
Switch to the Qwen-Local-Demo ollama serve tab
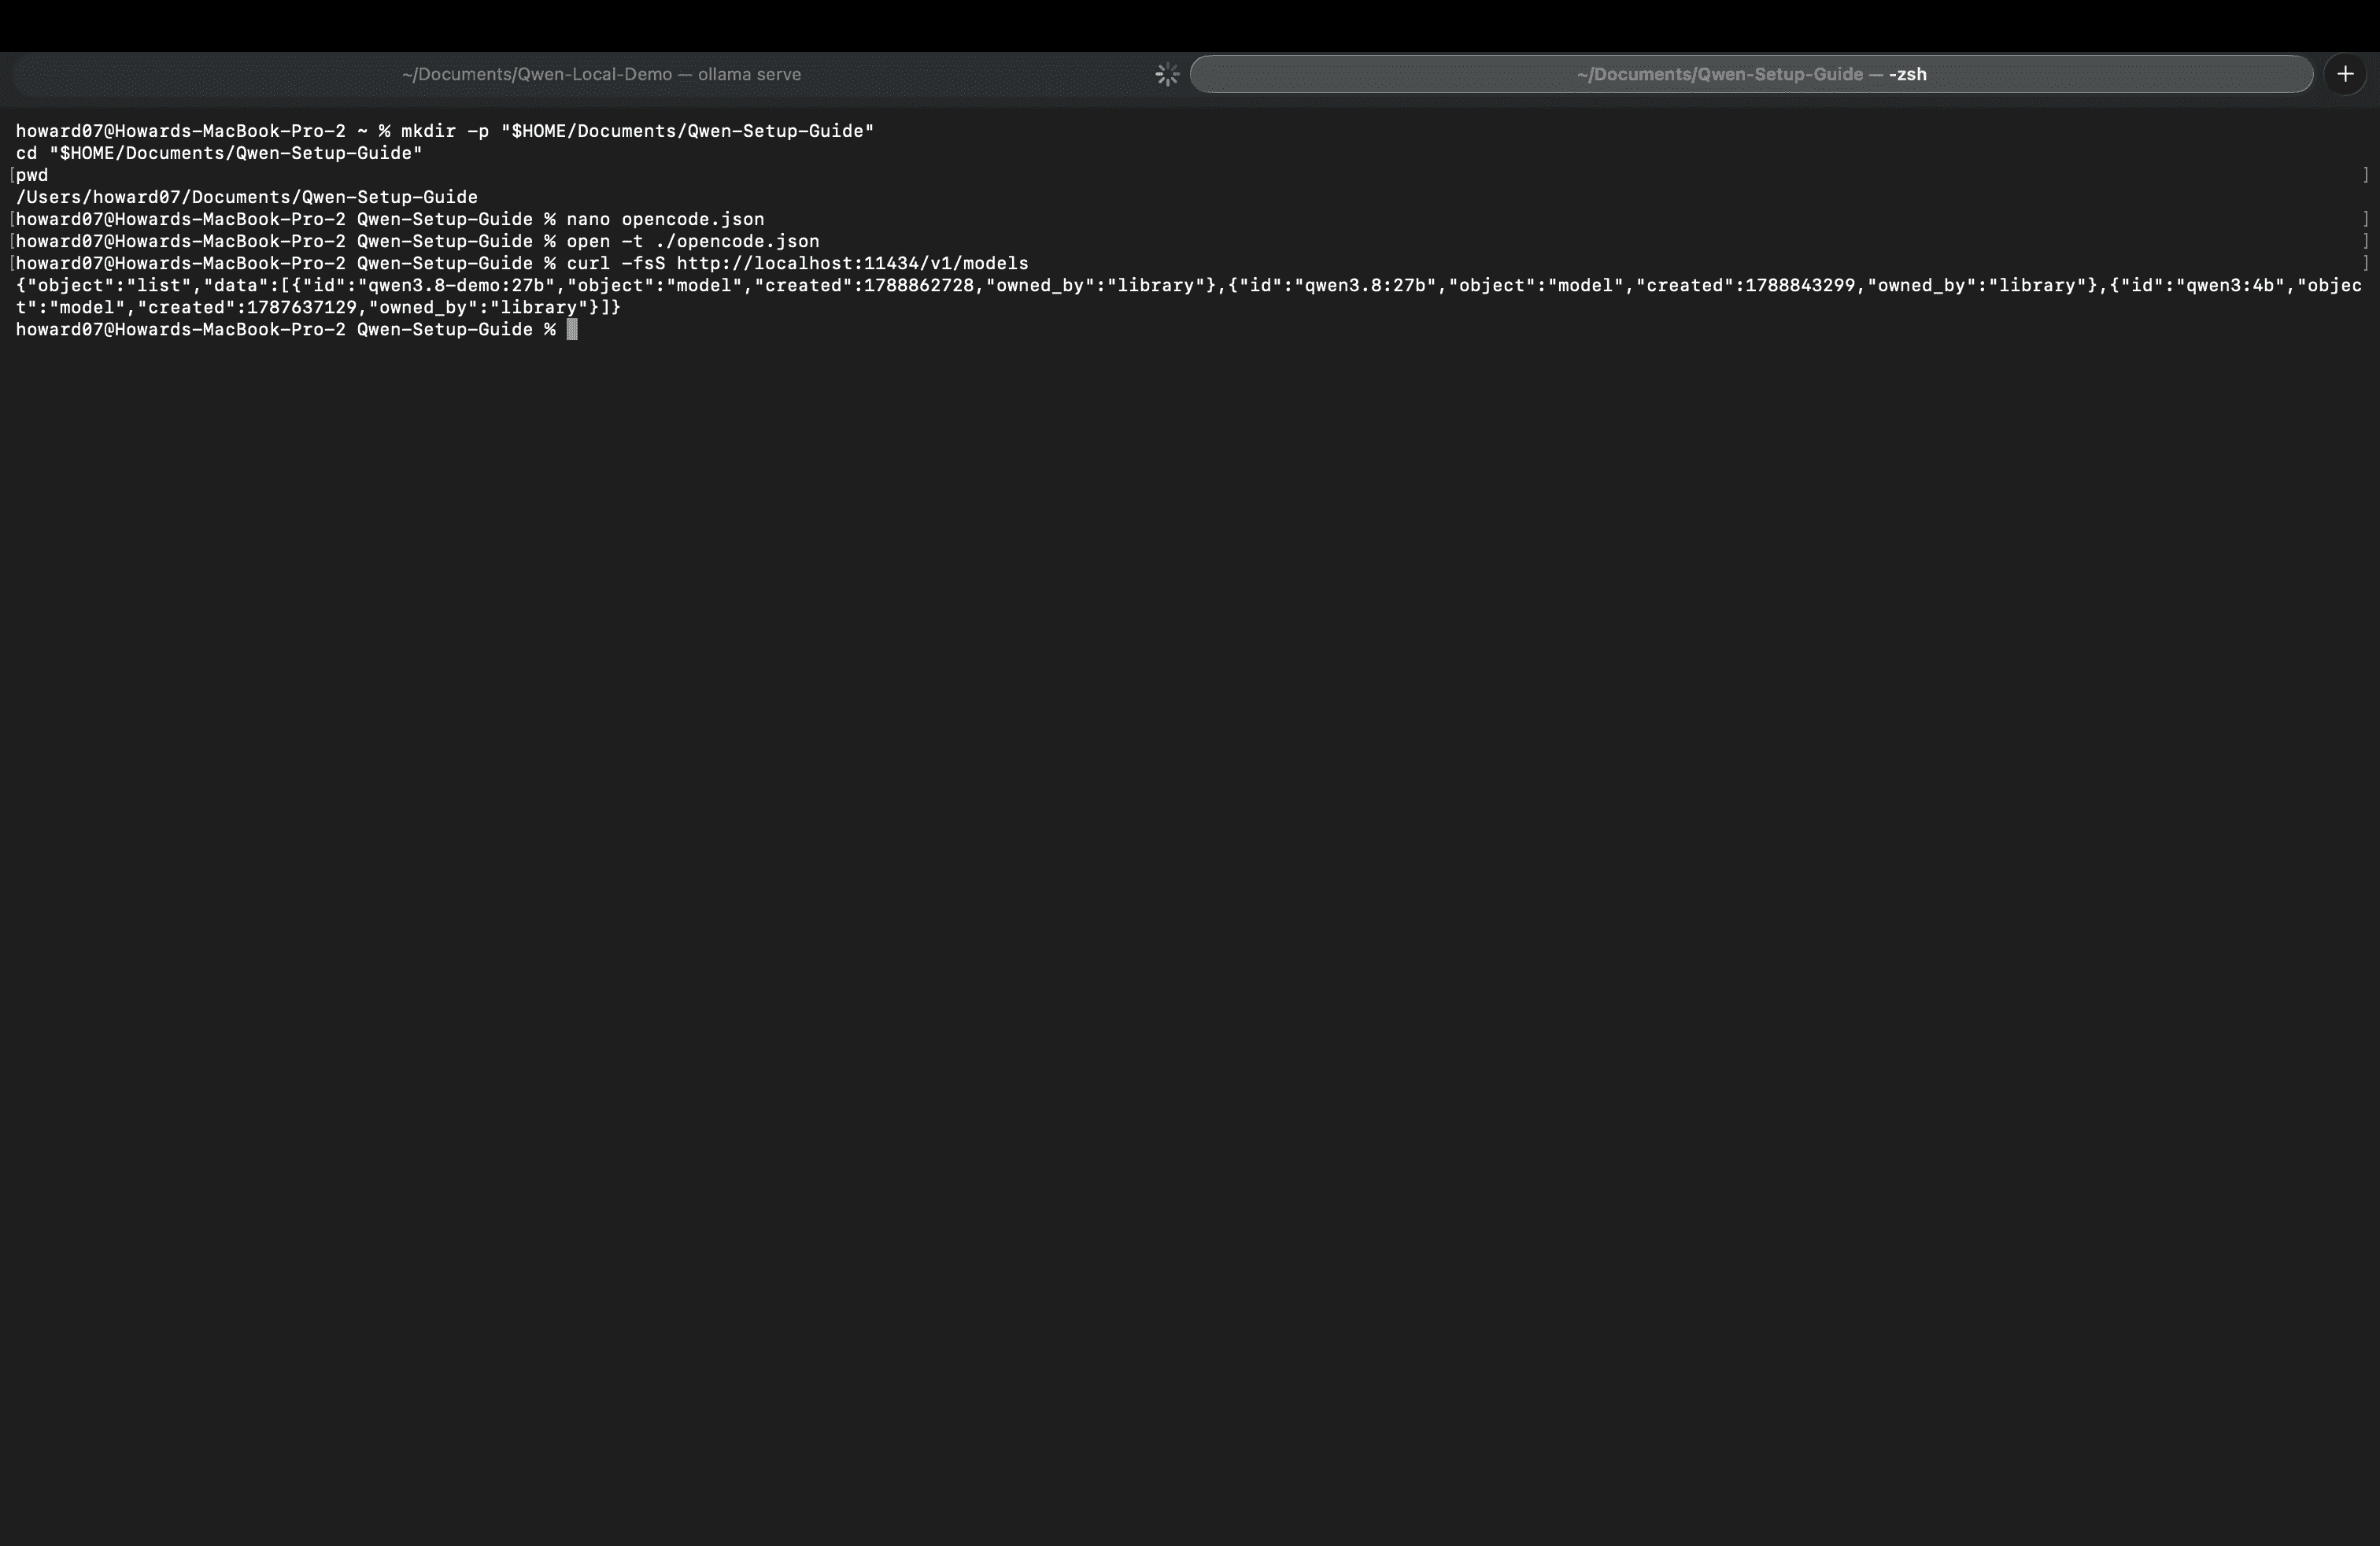point(600,74)
